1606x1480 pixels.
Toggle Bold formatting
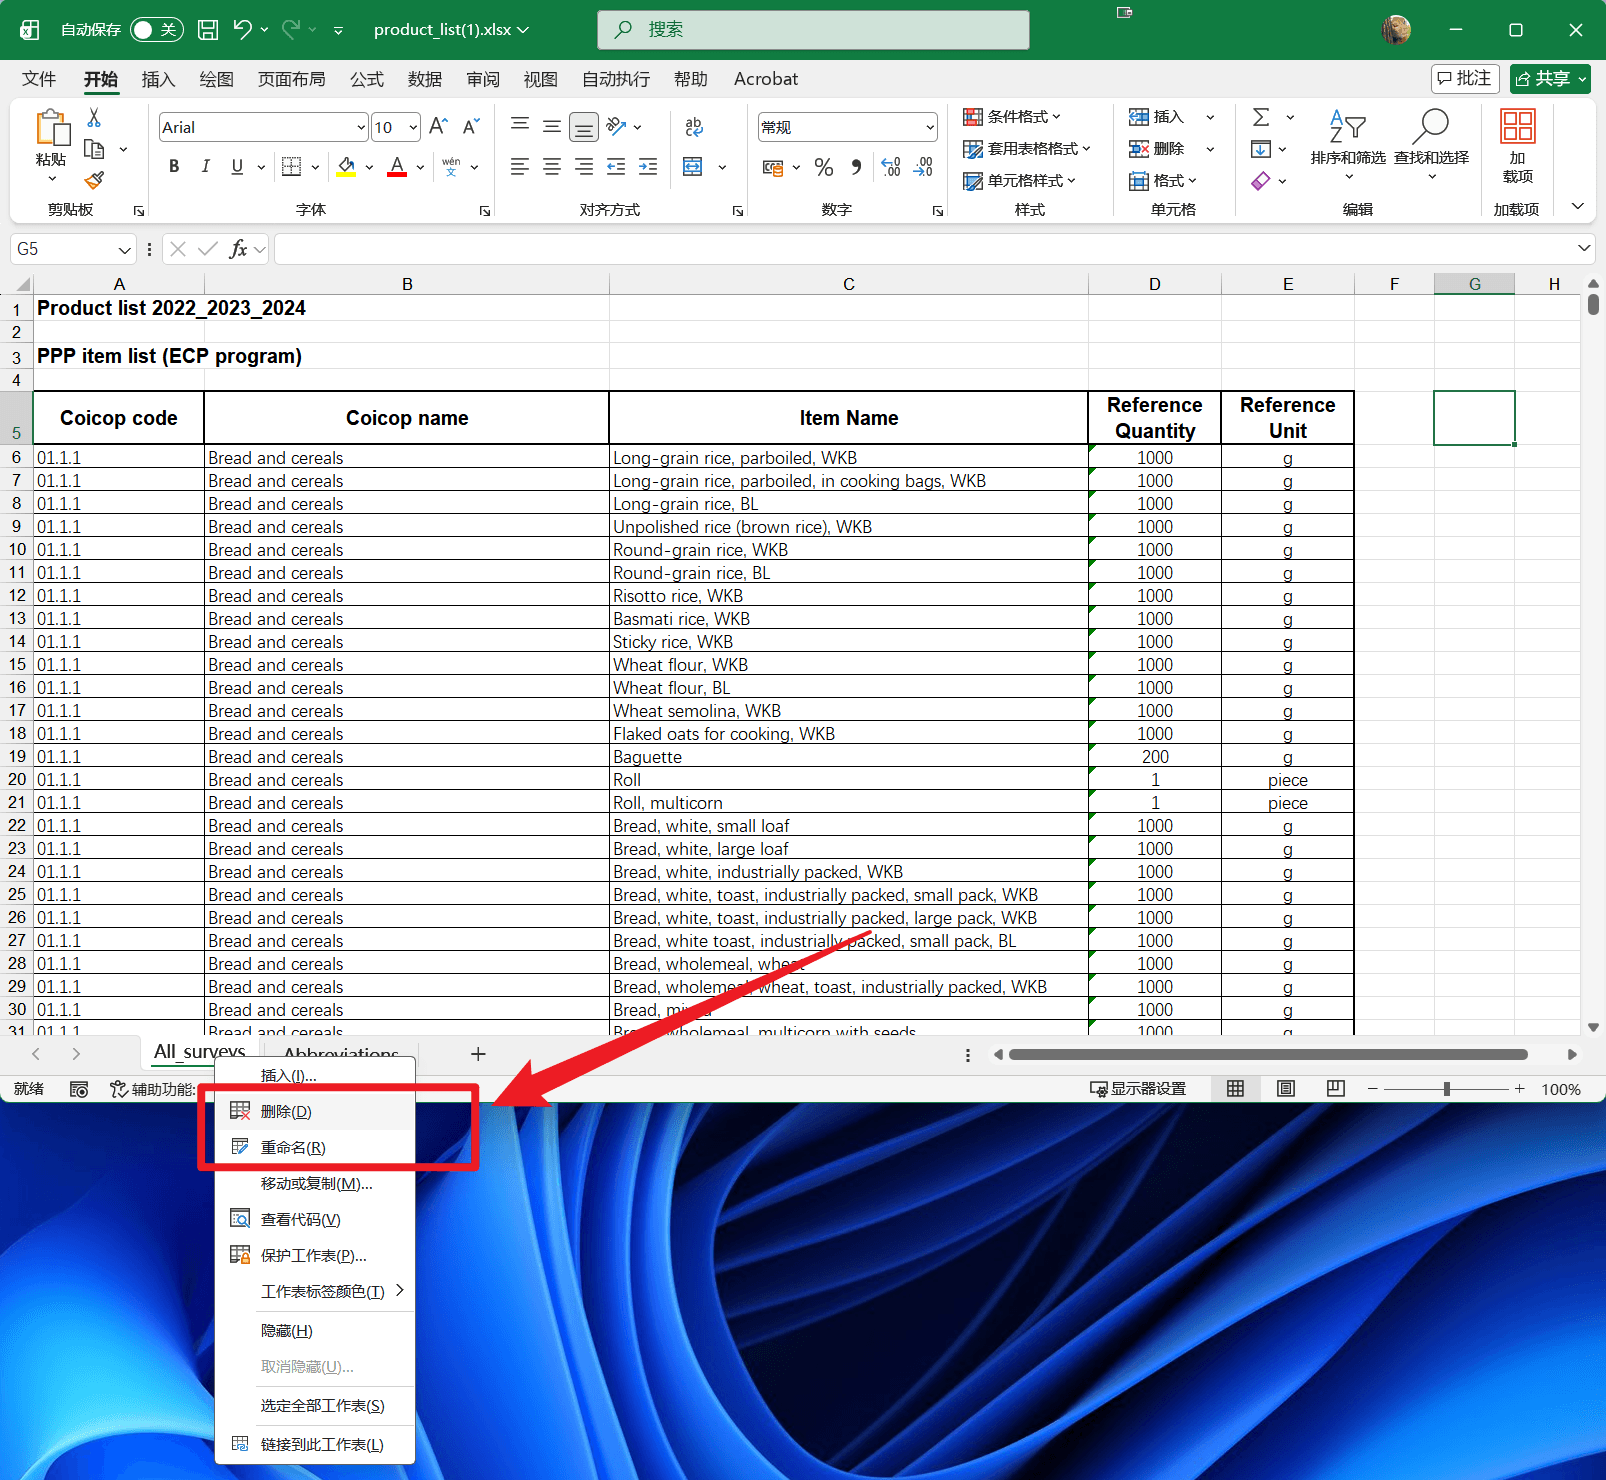coord(174,167)
